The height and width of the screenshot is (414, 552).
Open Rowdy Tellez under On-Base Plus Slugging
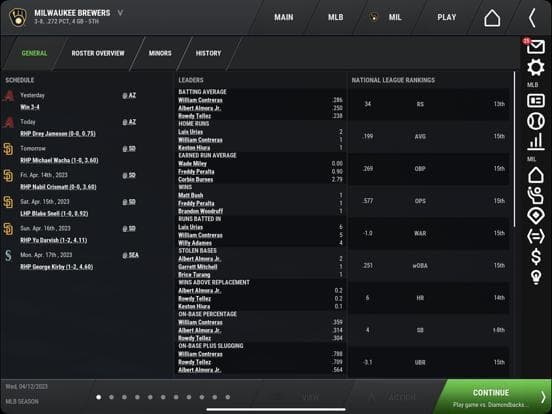(194, 362)
